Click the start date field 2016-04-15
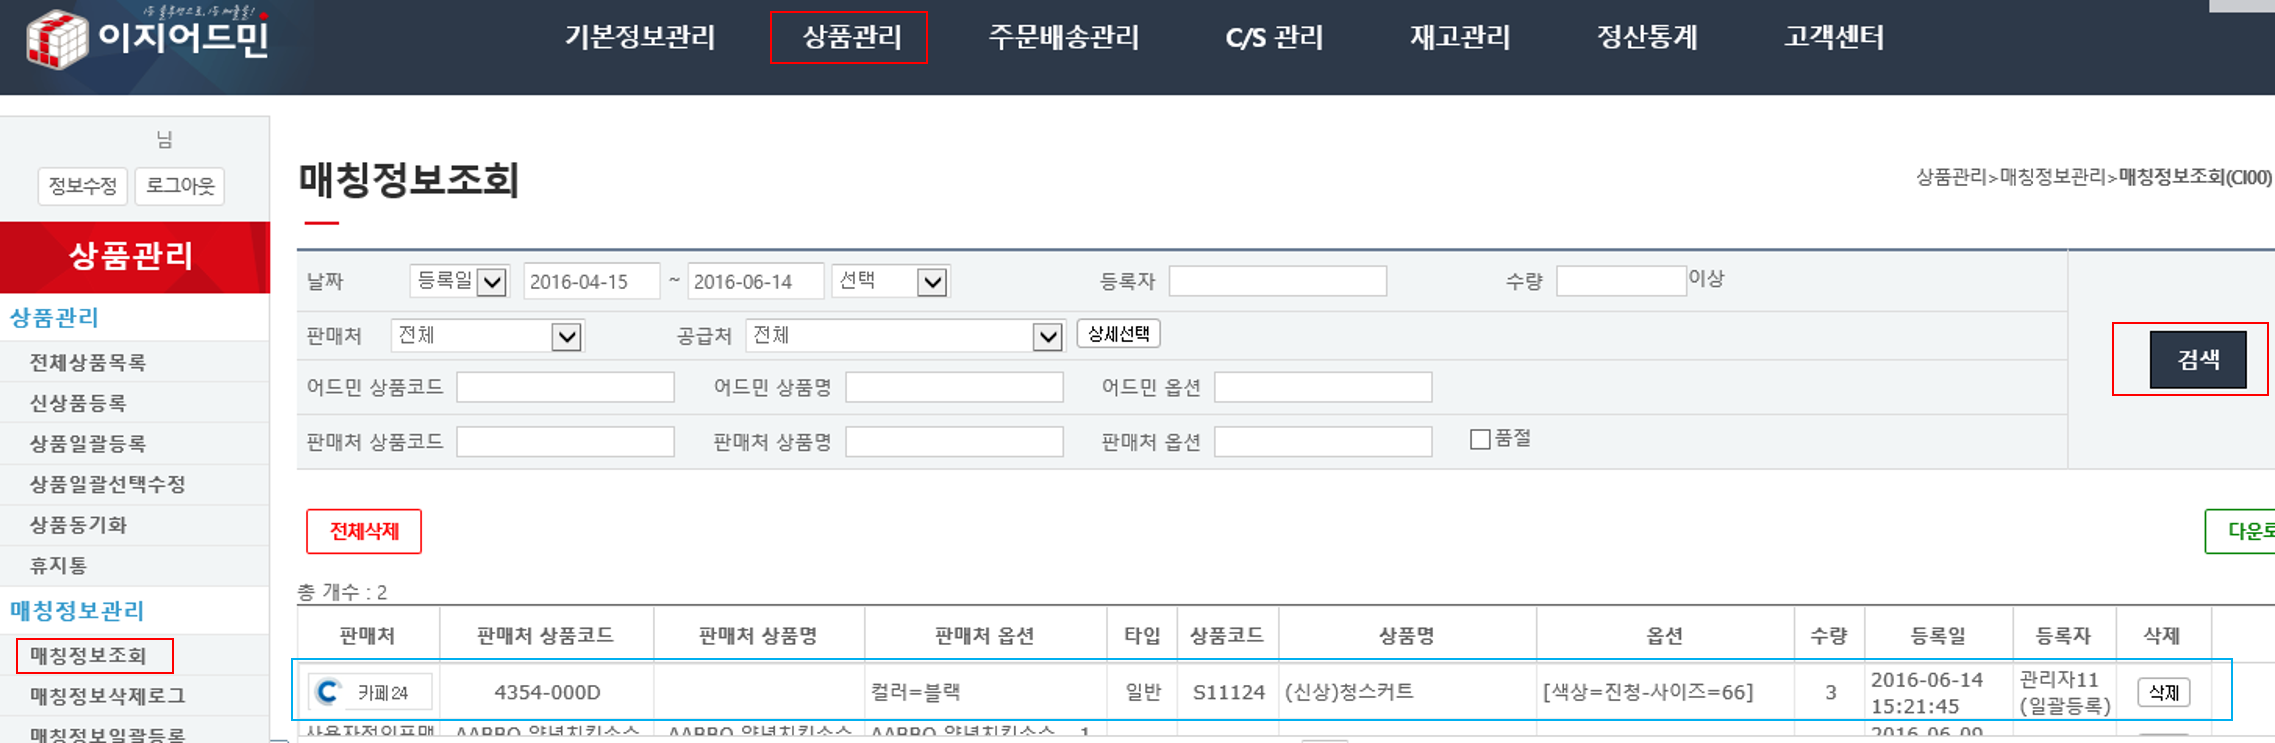Image resolution: width=2275 pixels, height=743 pixels. (x=591, y=282)
